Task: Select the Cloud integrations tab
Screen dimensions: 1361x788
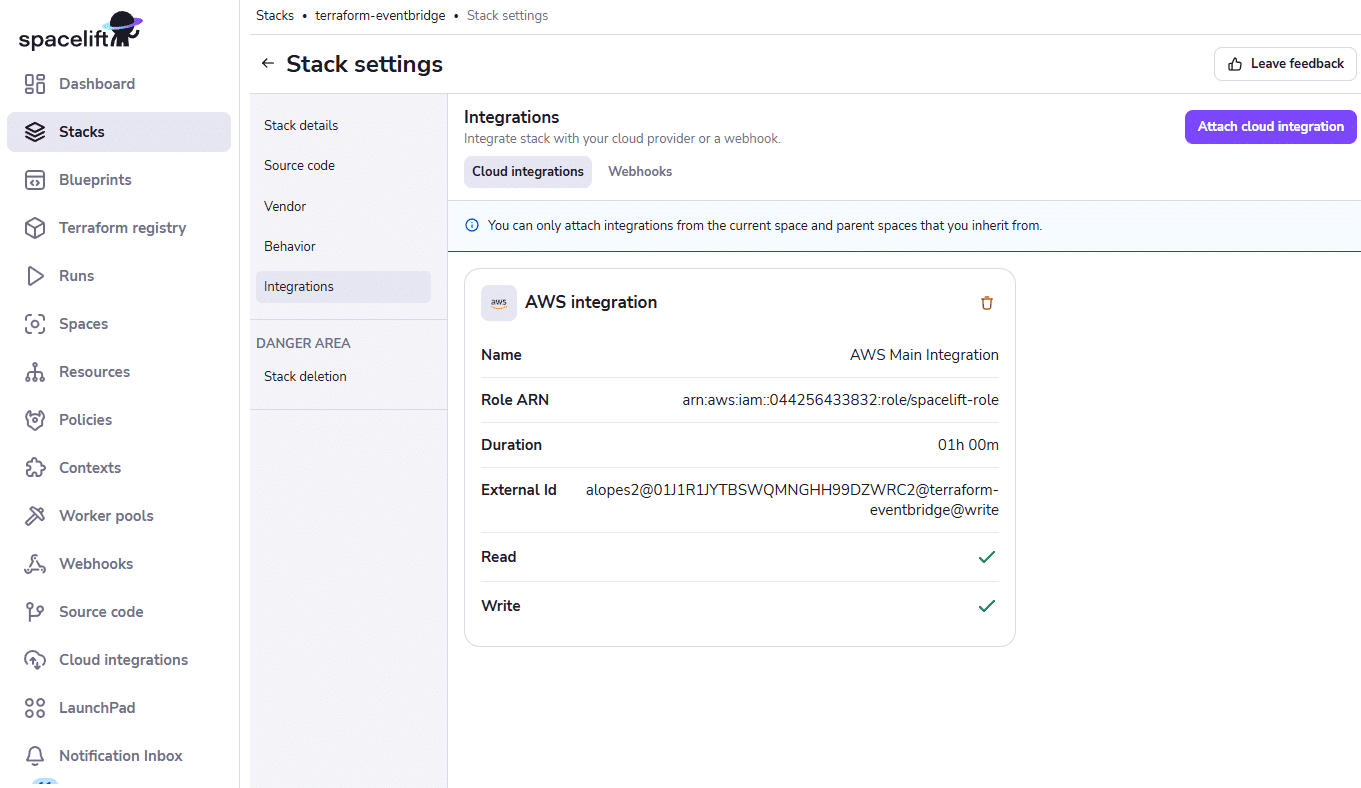Action: point(528,172)
